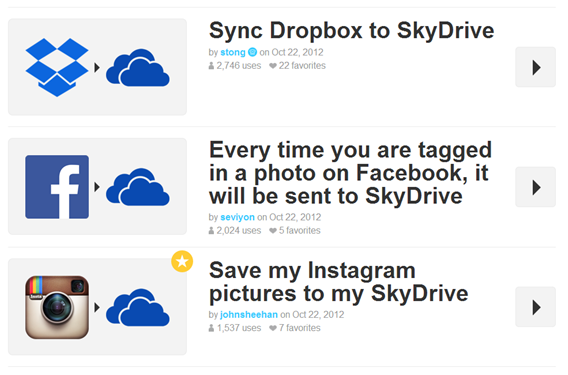The height and width of the screenshot is (375, 568).
Task: Open author profile seviyon
Action: pos(237,217)
